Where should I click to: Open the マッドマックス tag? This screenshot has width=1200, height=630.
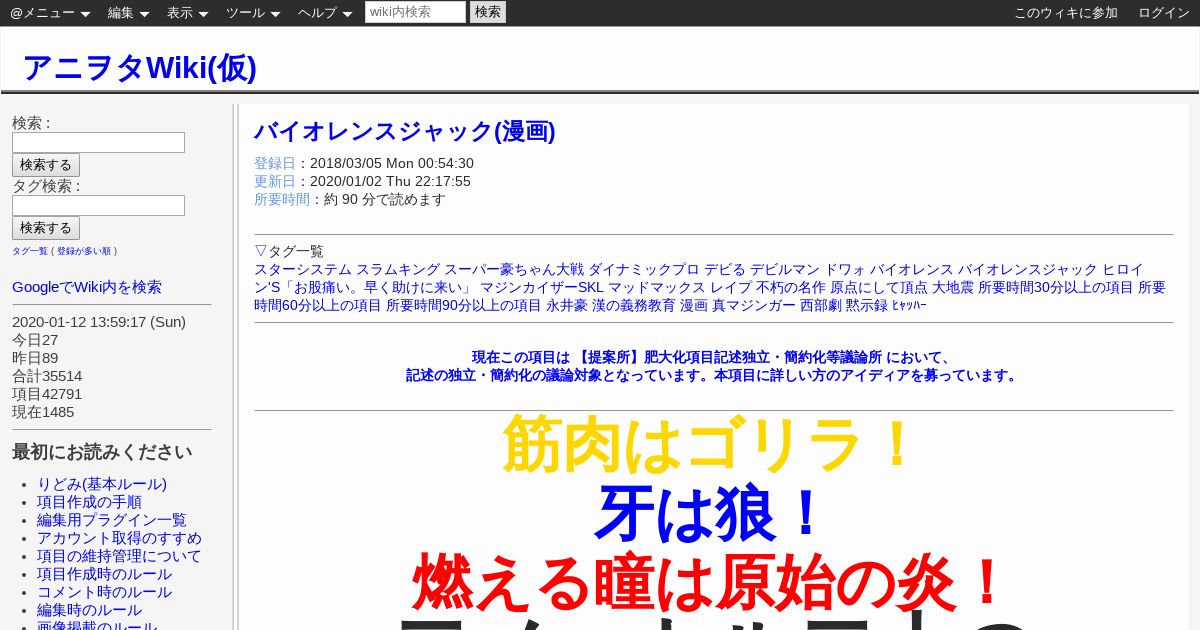point(657,287)
